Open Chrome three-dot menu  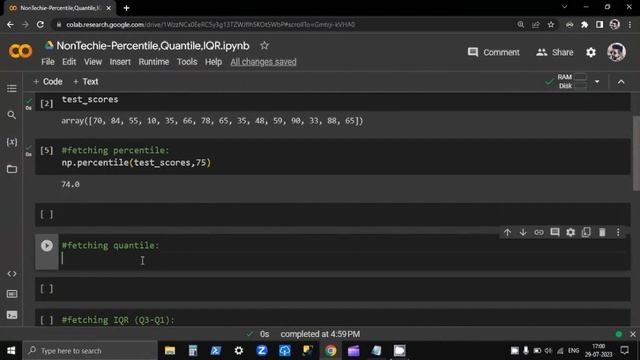coord(630,24)
